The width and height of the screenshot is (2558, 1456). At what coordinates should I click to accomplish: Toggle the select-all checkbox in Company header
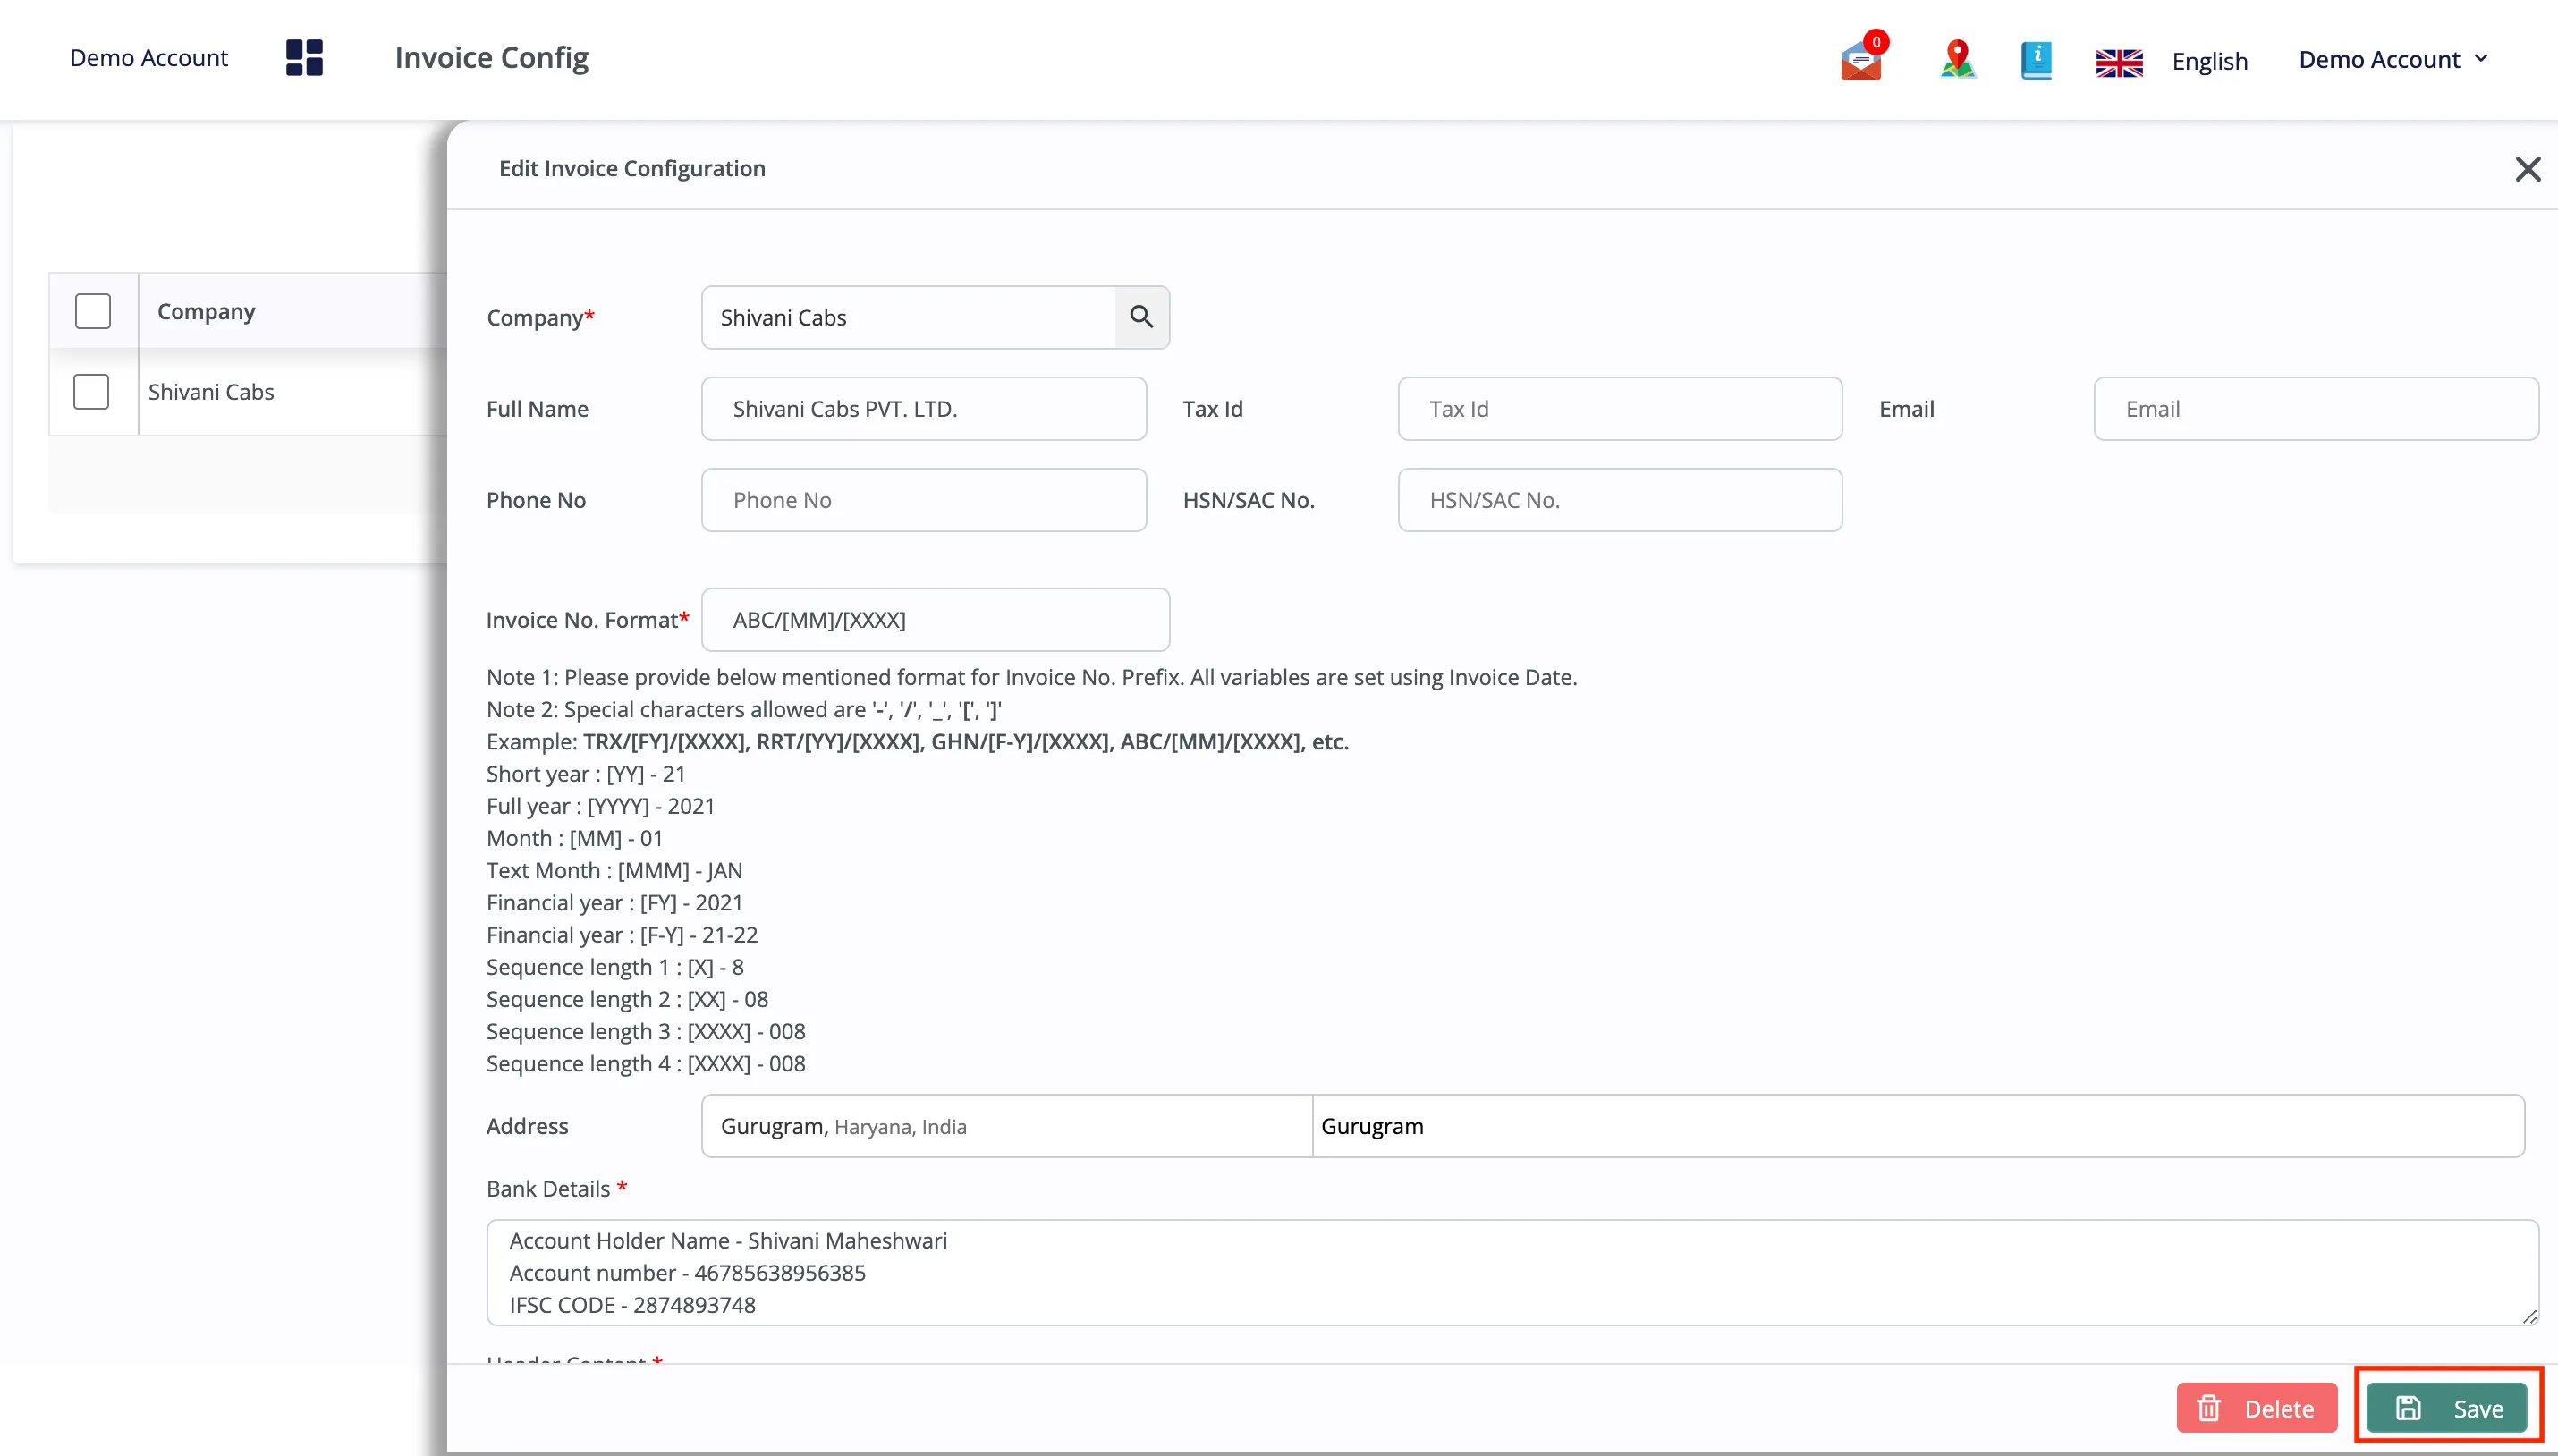pos(93,311)
